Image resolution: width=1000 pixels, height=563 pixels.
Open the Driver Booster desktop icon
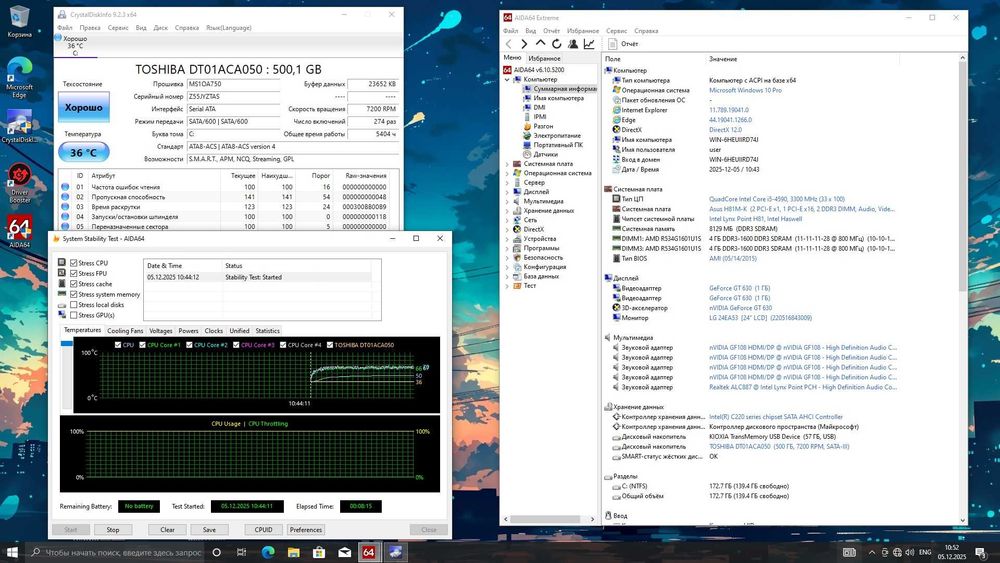(19, 184)
